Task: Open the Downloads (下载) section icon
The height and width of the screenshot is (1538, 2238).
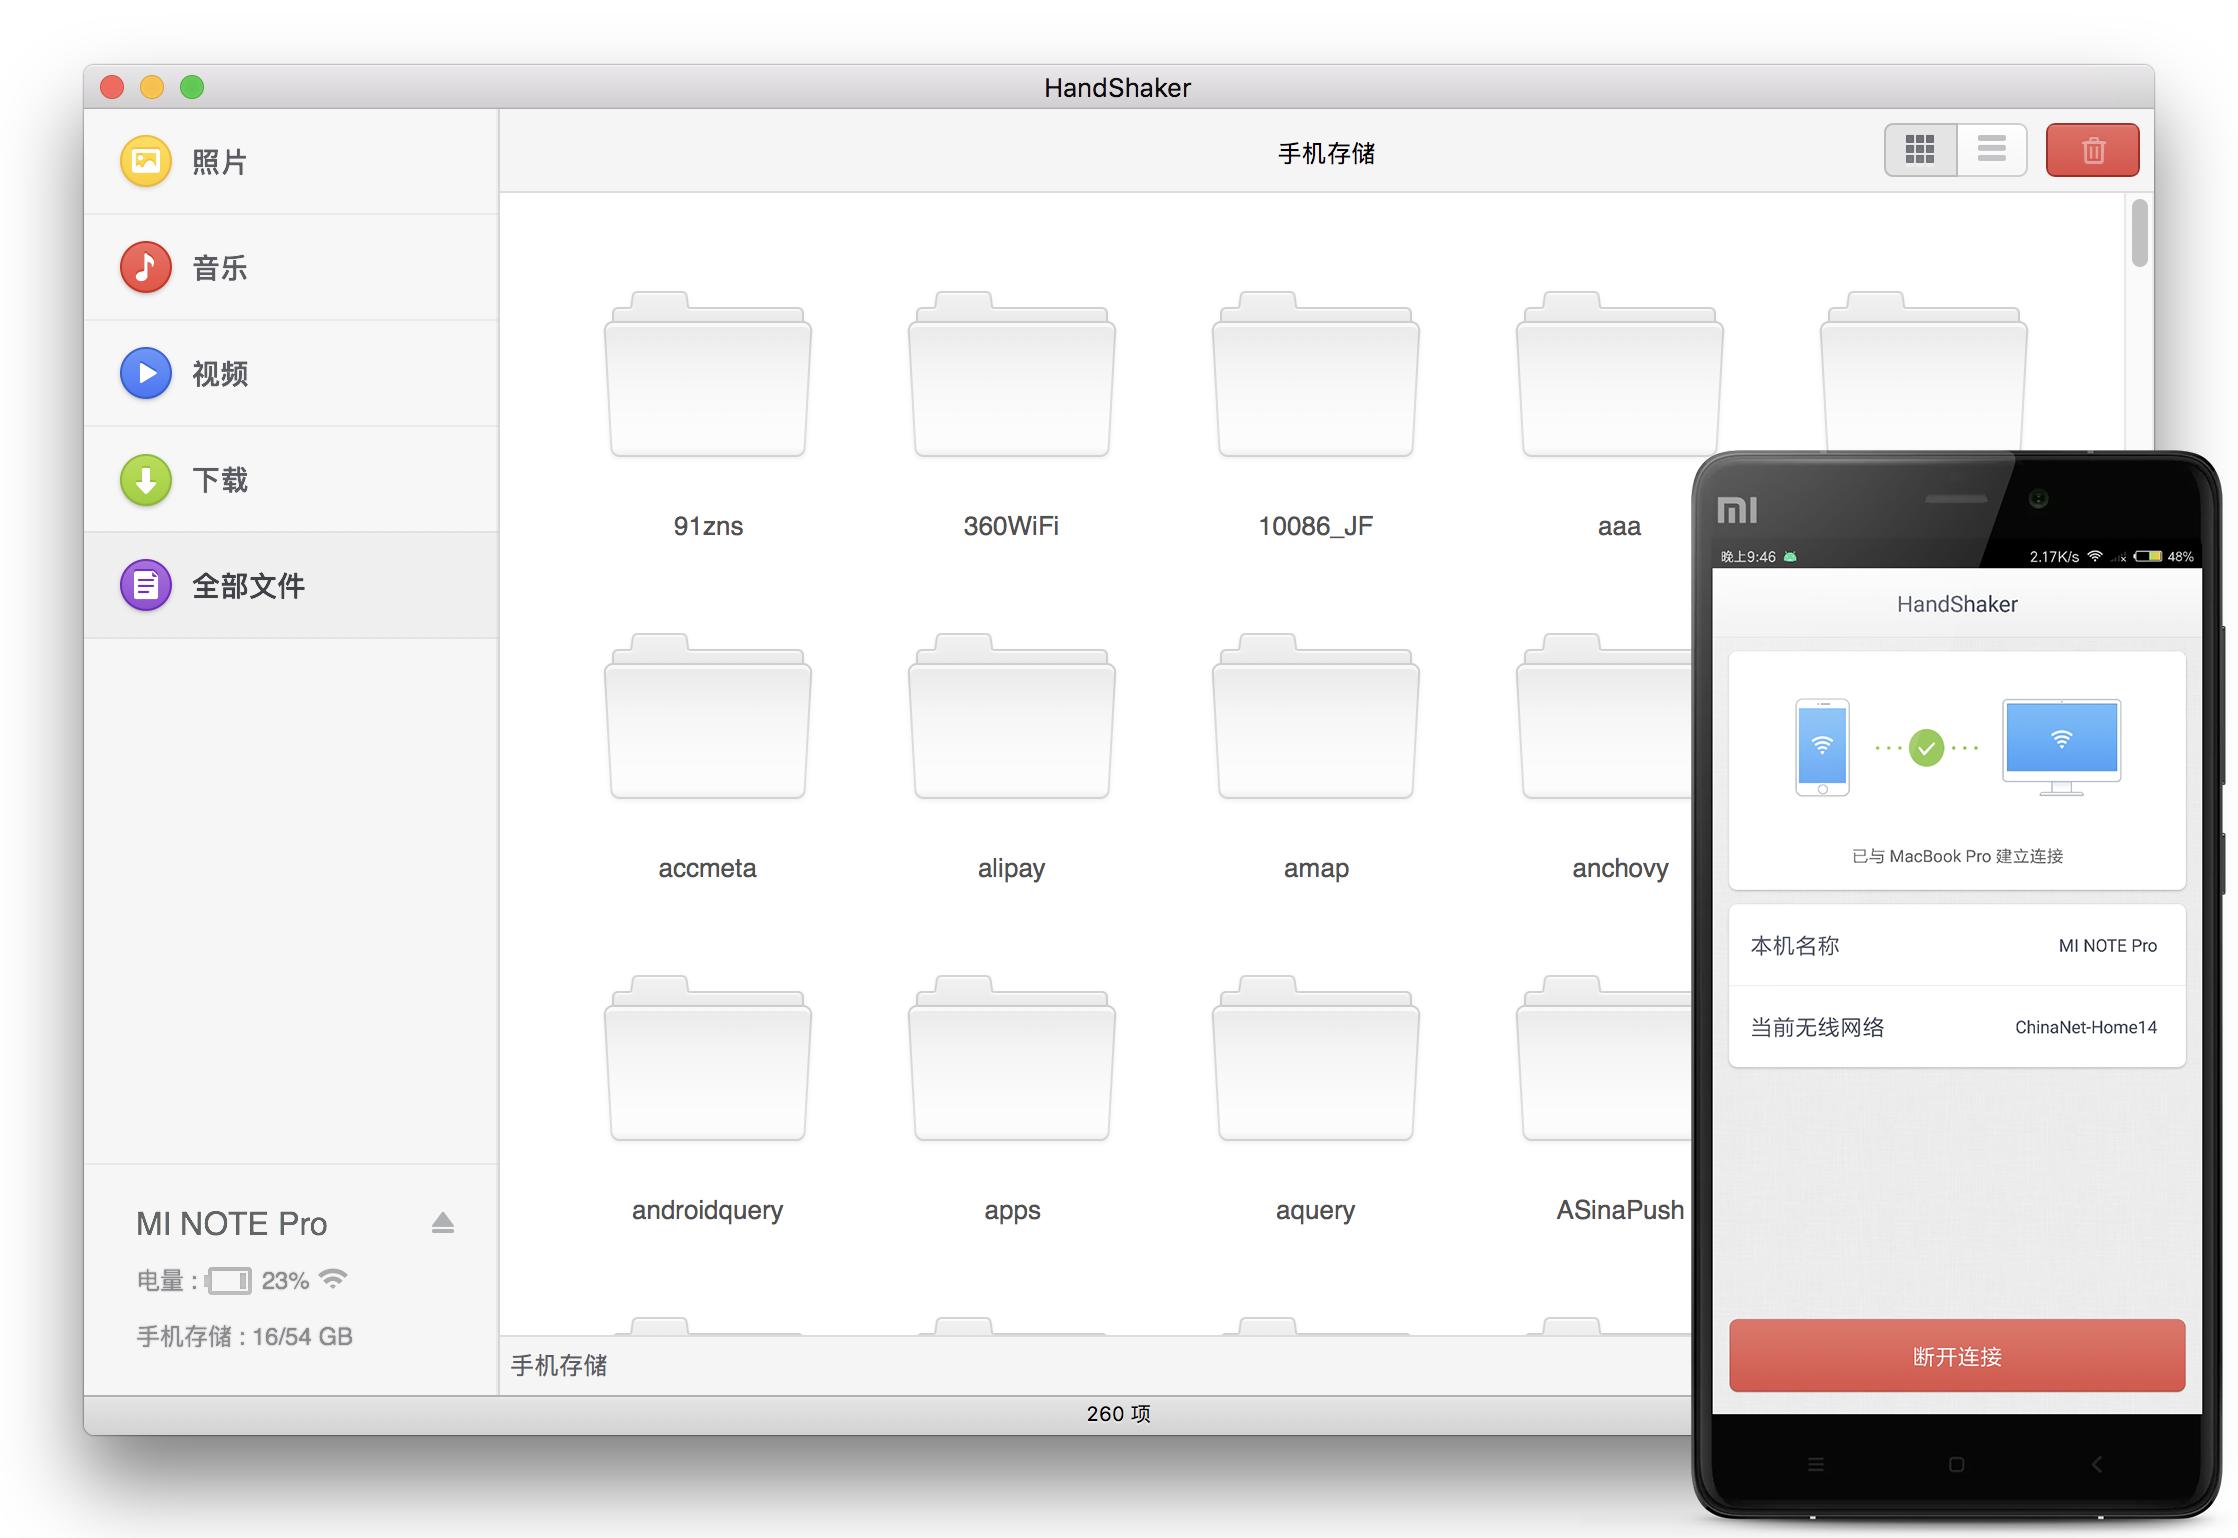Action: [x=146, y=480]
